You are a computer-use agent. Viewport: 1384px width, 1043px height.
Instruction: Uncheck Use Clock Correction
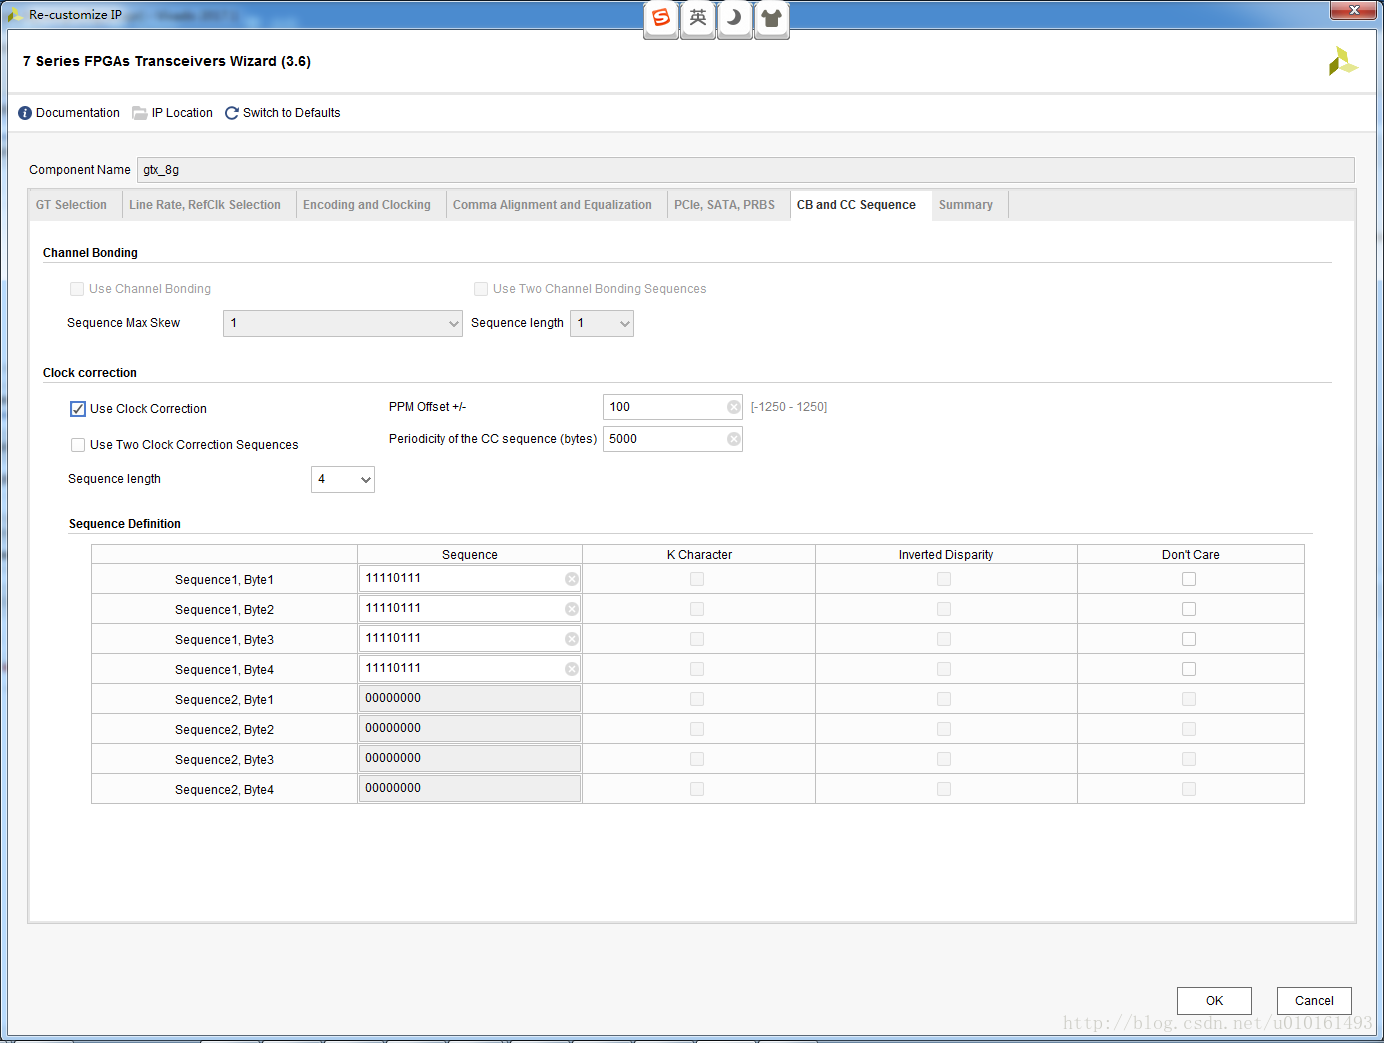(78, 409)
